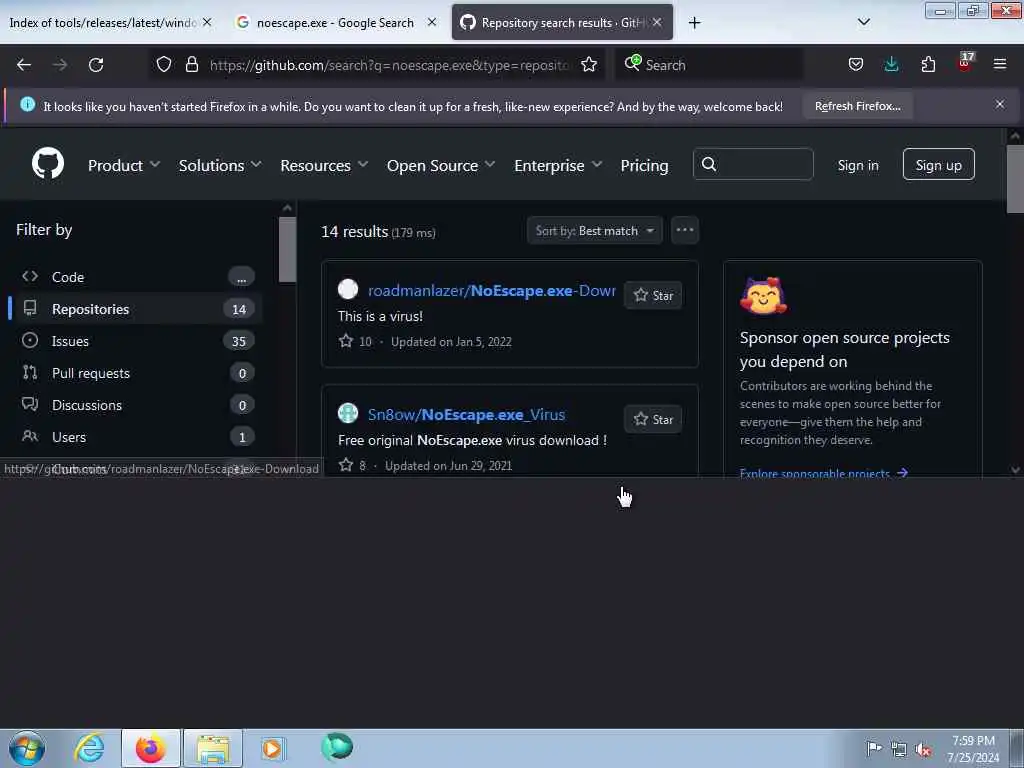The width and height of the screenshot is (1024, 768).
Task: Focus the GitHub search input box
Action: (753, 164)
